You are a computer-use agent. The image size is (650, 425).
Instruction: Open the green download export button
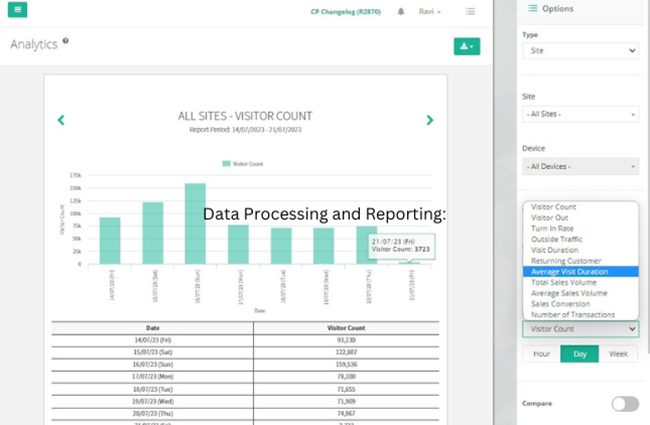(x=466, y=46)
